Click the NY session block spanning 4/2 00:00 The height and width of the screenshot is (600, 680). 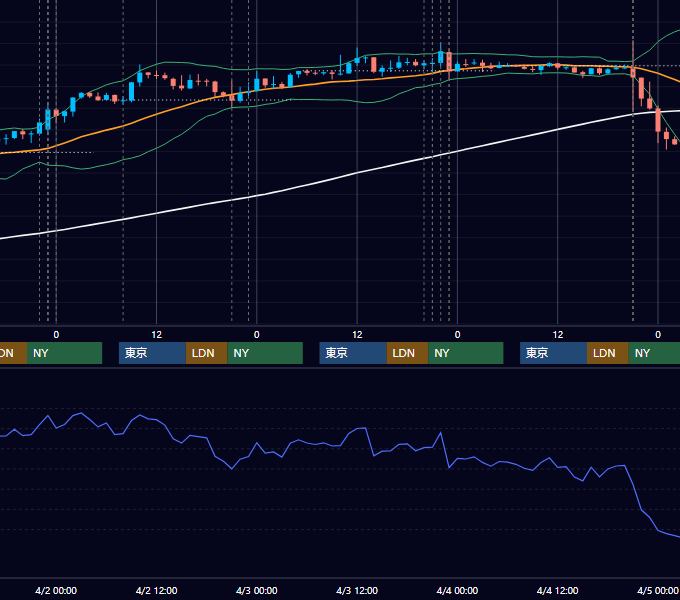pyautogui.click(x=64, y=353)
